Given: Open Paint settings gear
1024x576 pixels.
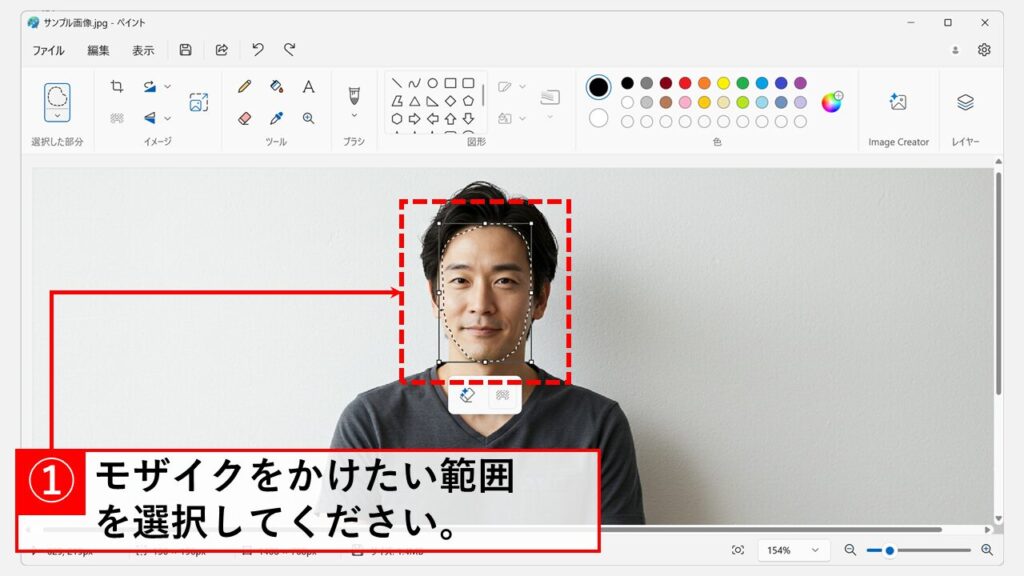Looking at the screenshot, I should coord(984,50).
